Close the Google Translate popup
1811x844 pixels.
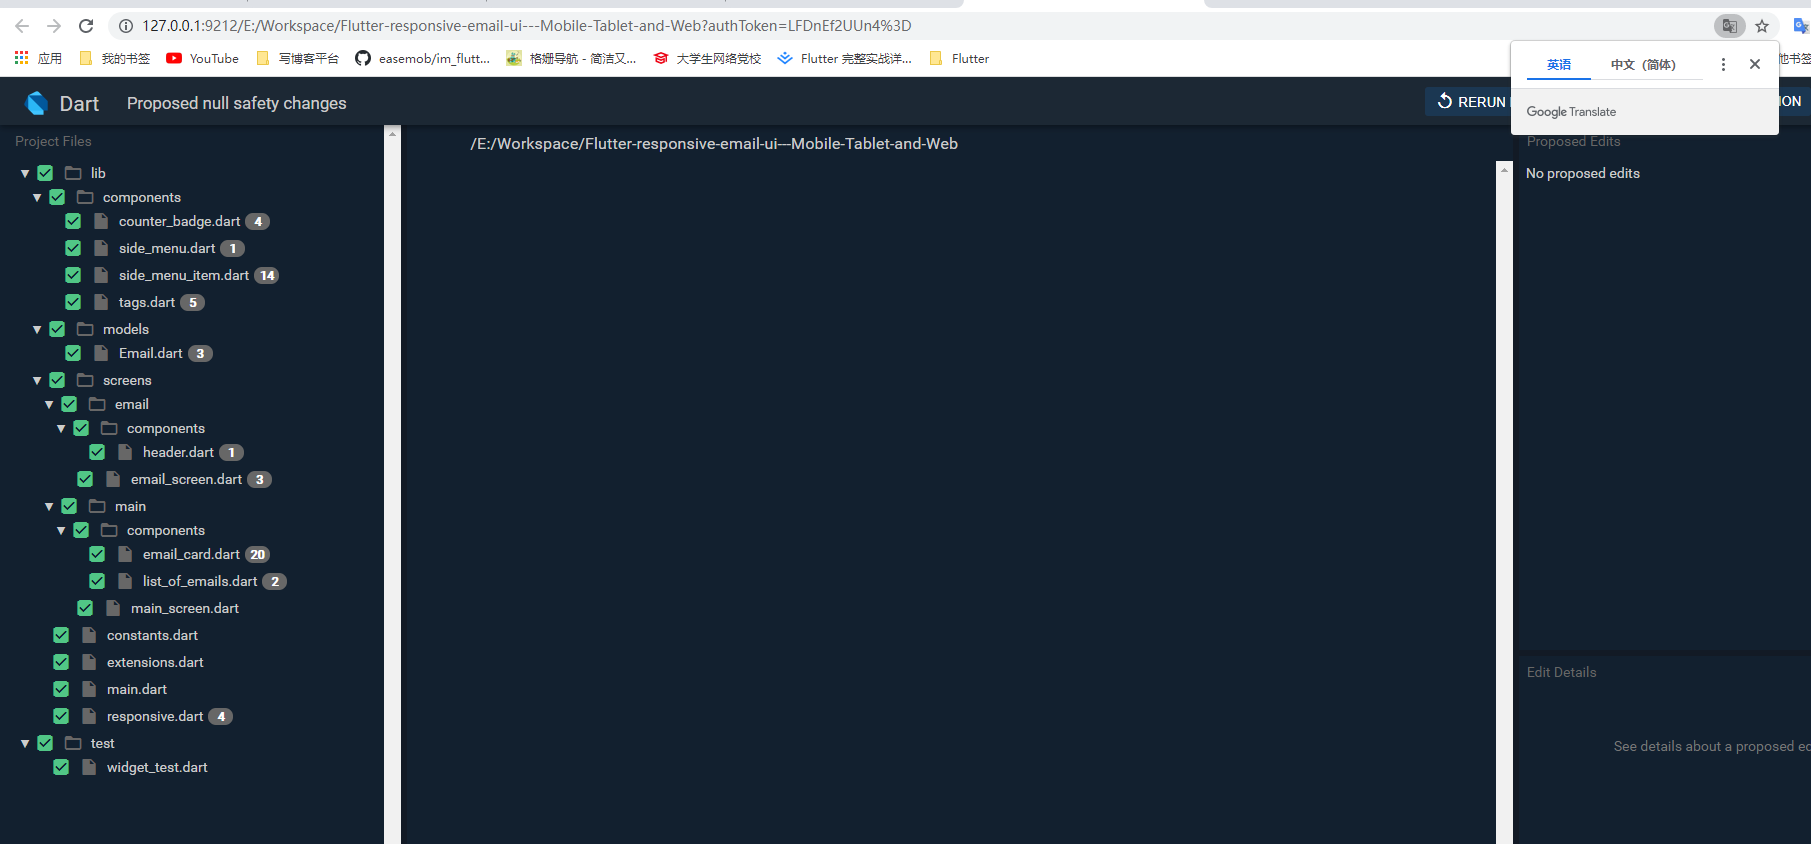tap(1755, 64)
